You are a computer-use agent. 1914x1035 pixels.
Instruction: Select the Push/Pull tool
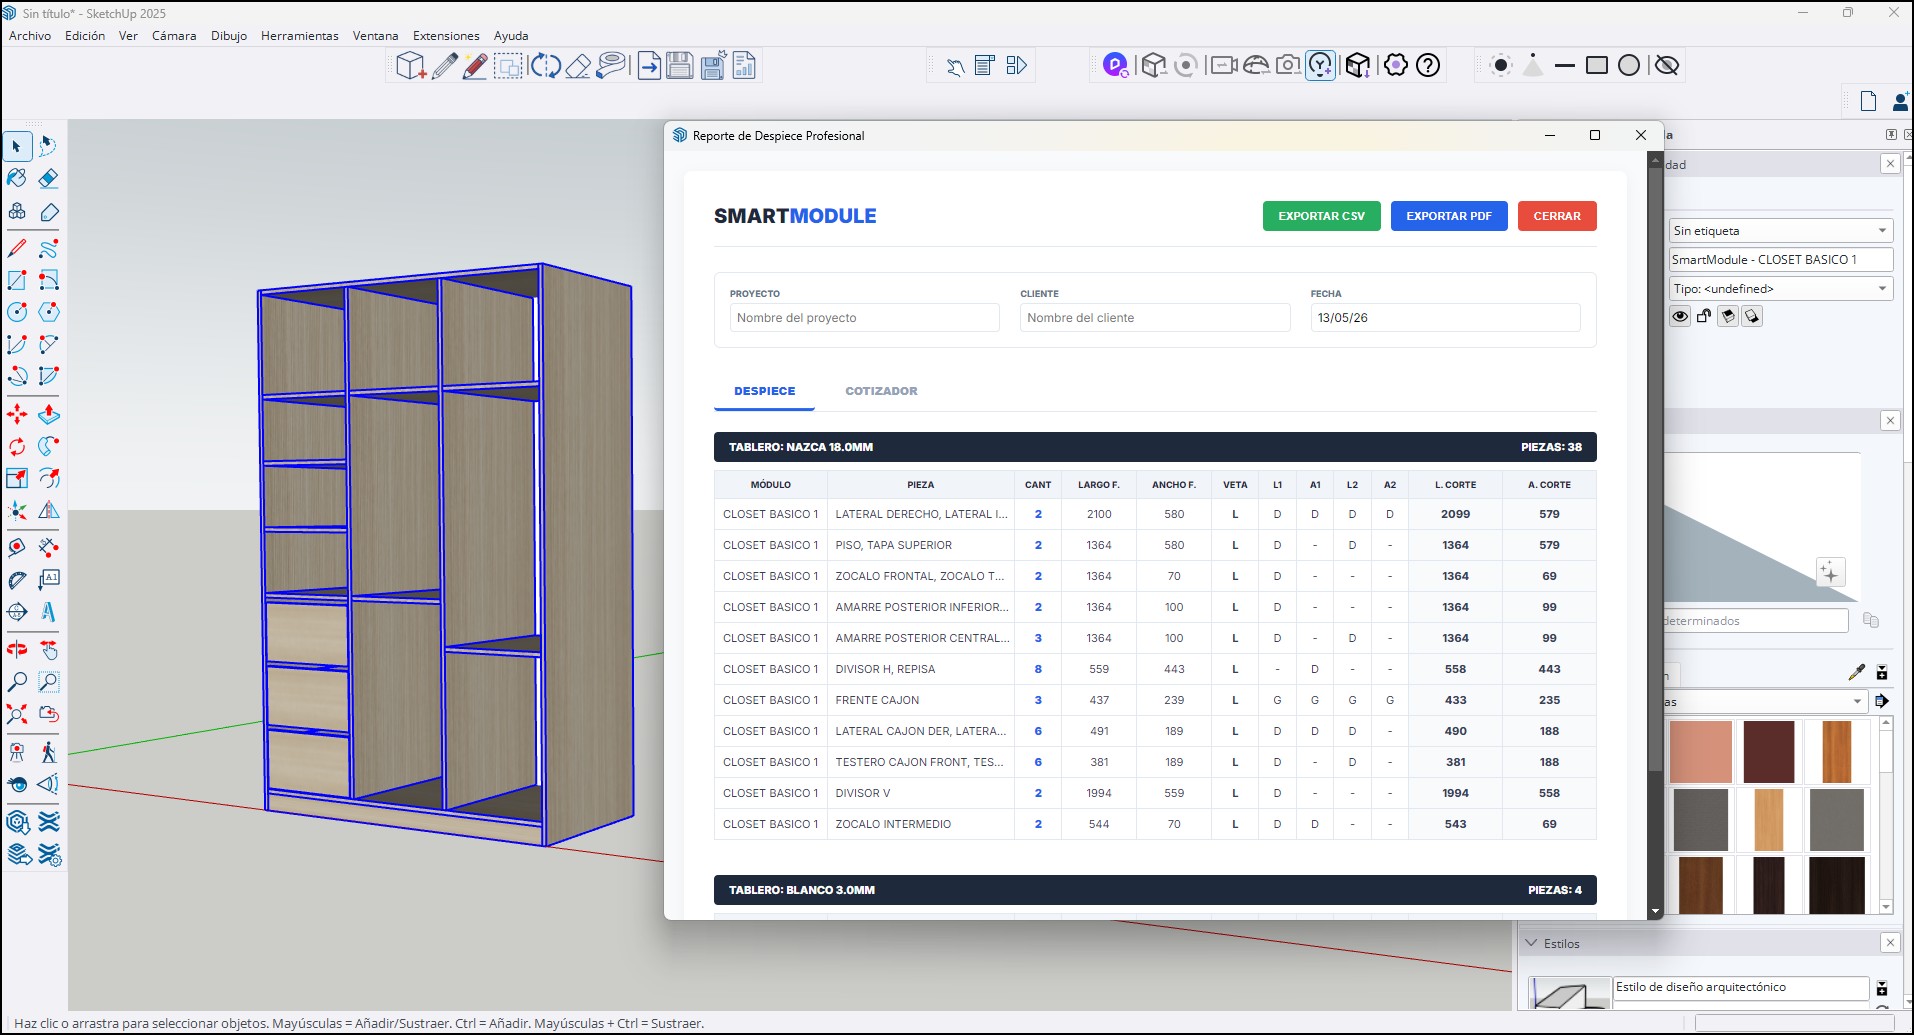(x=49, y=414)
